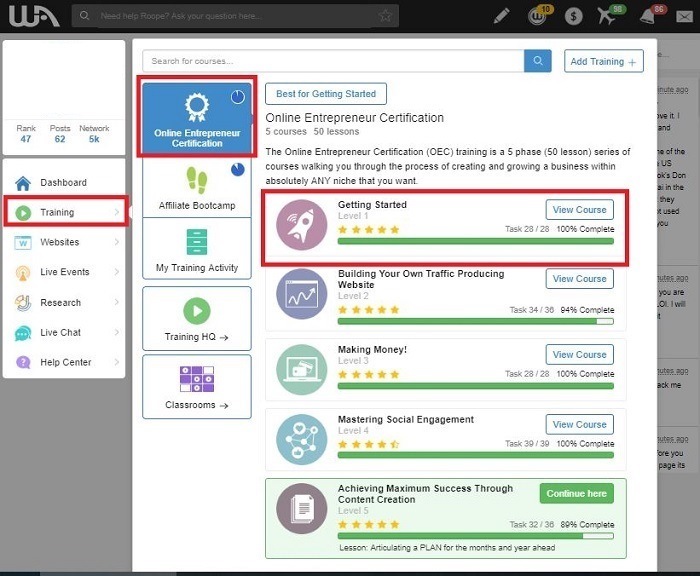The image size is (700, 576).
Task: Open Dashboard in the sidebar
Action: 64,183
